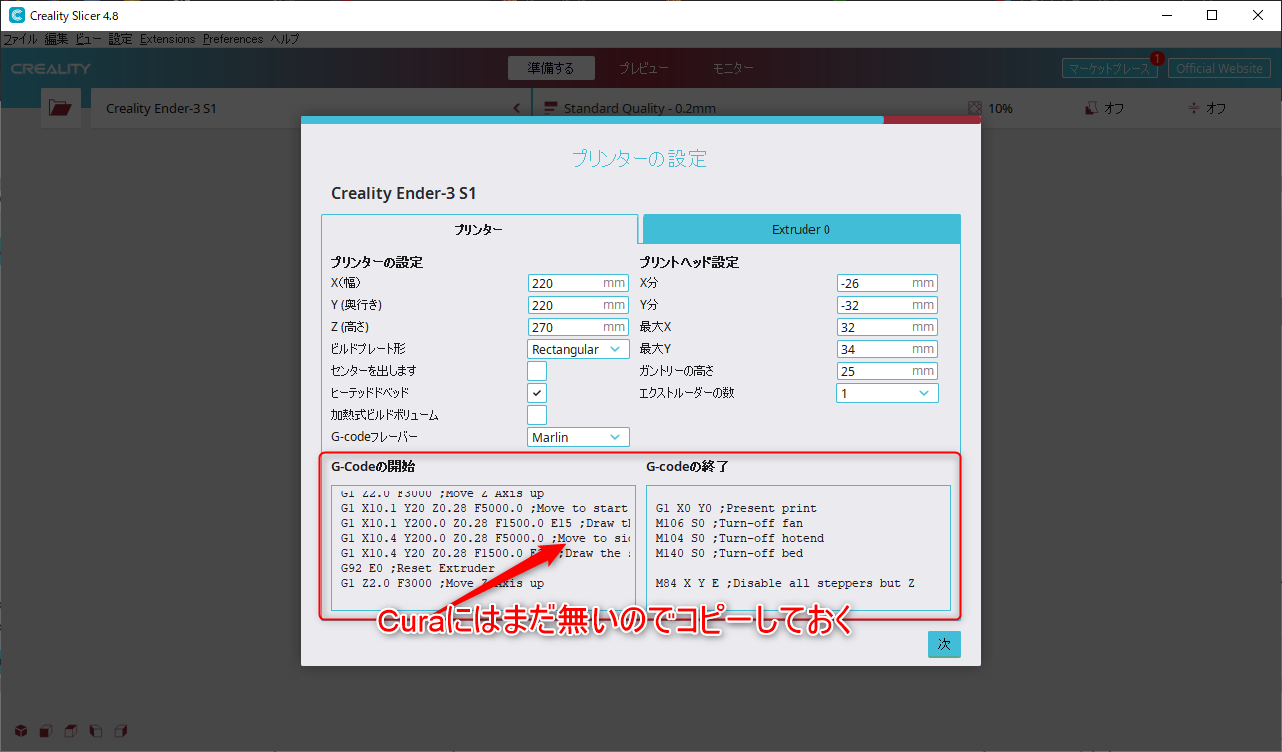Click the ガントリーの高さ input field
Viewport: 1282px width, 752px height.
(x=887, y=371)
